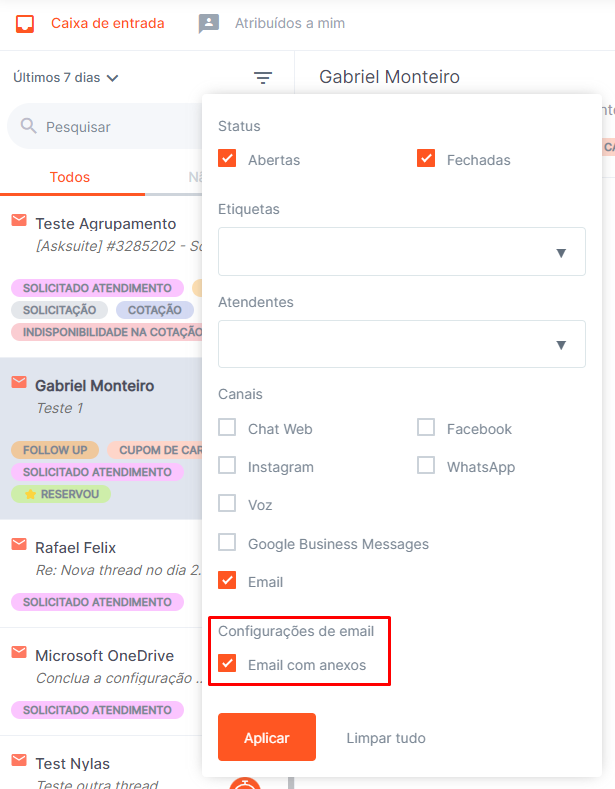
Task: Enable the WhatsApp channel checkbox
Action: 426,465
